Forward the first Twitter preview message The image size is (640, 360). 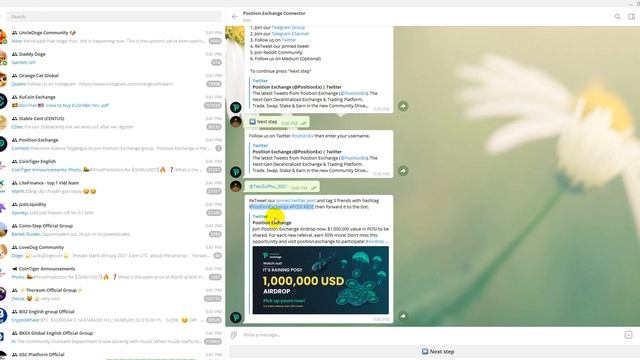pos(403,106)
